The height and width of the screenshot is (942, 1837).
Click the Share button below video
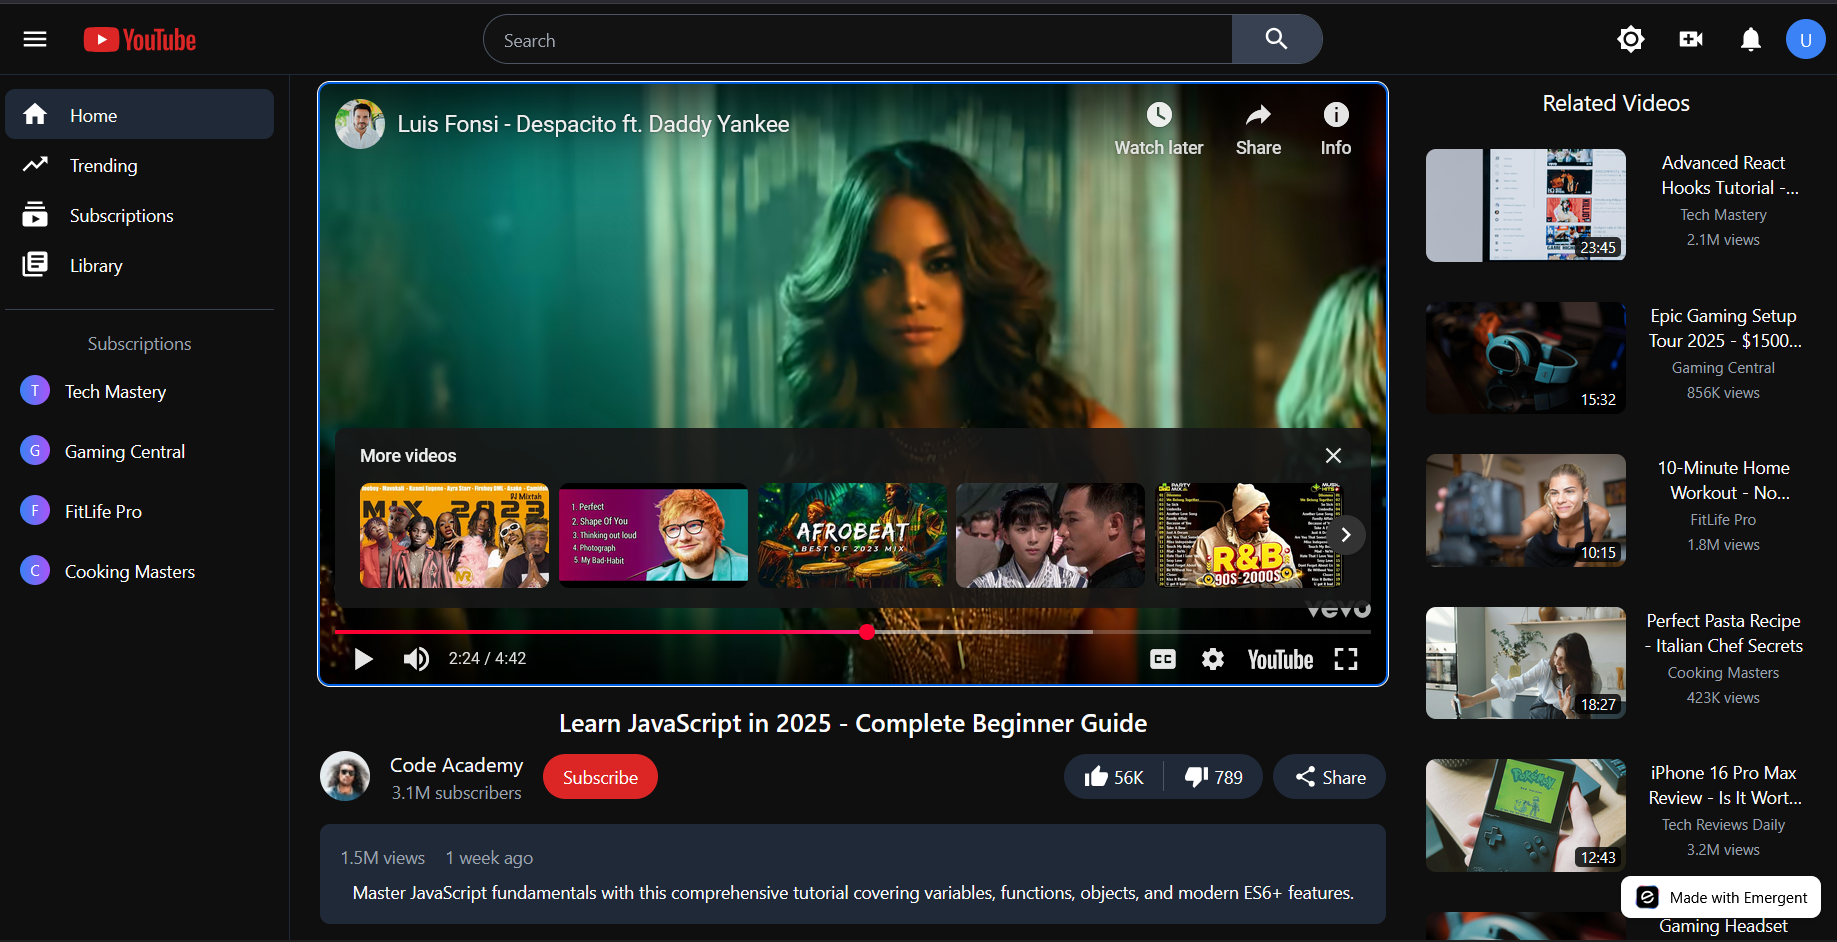[x=1329, y=777]
